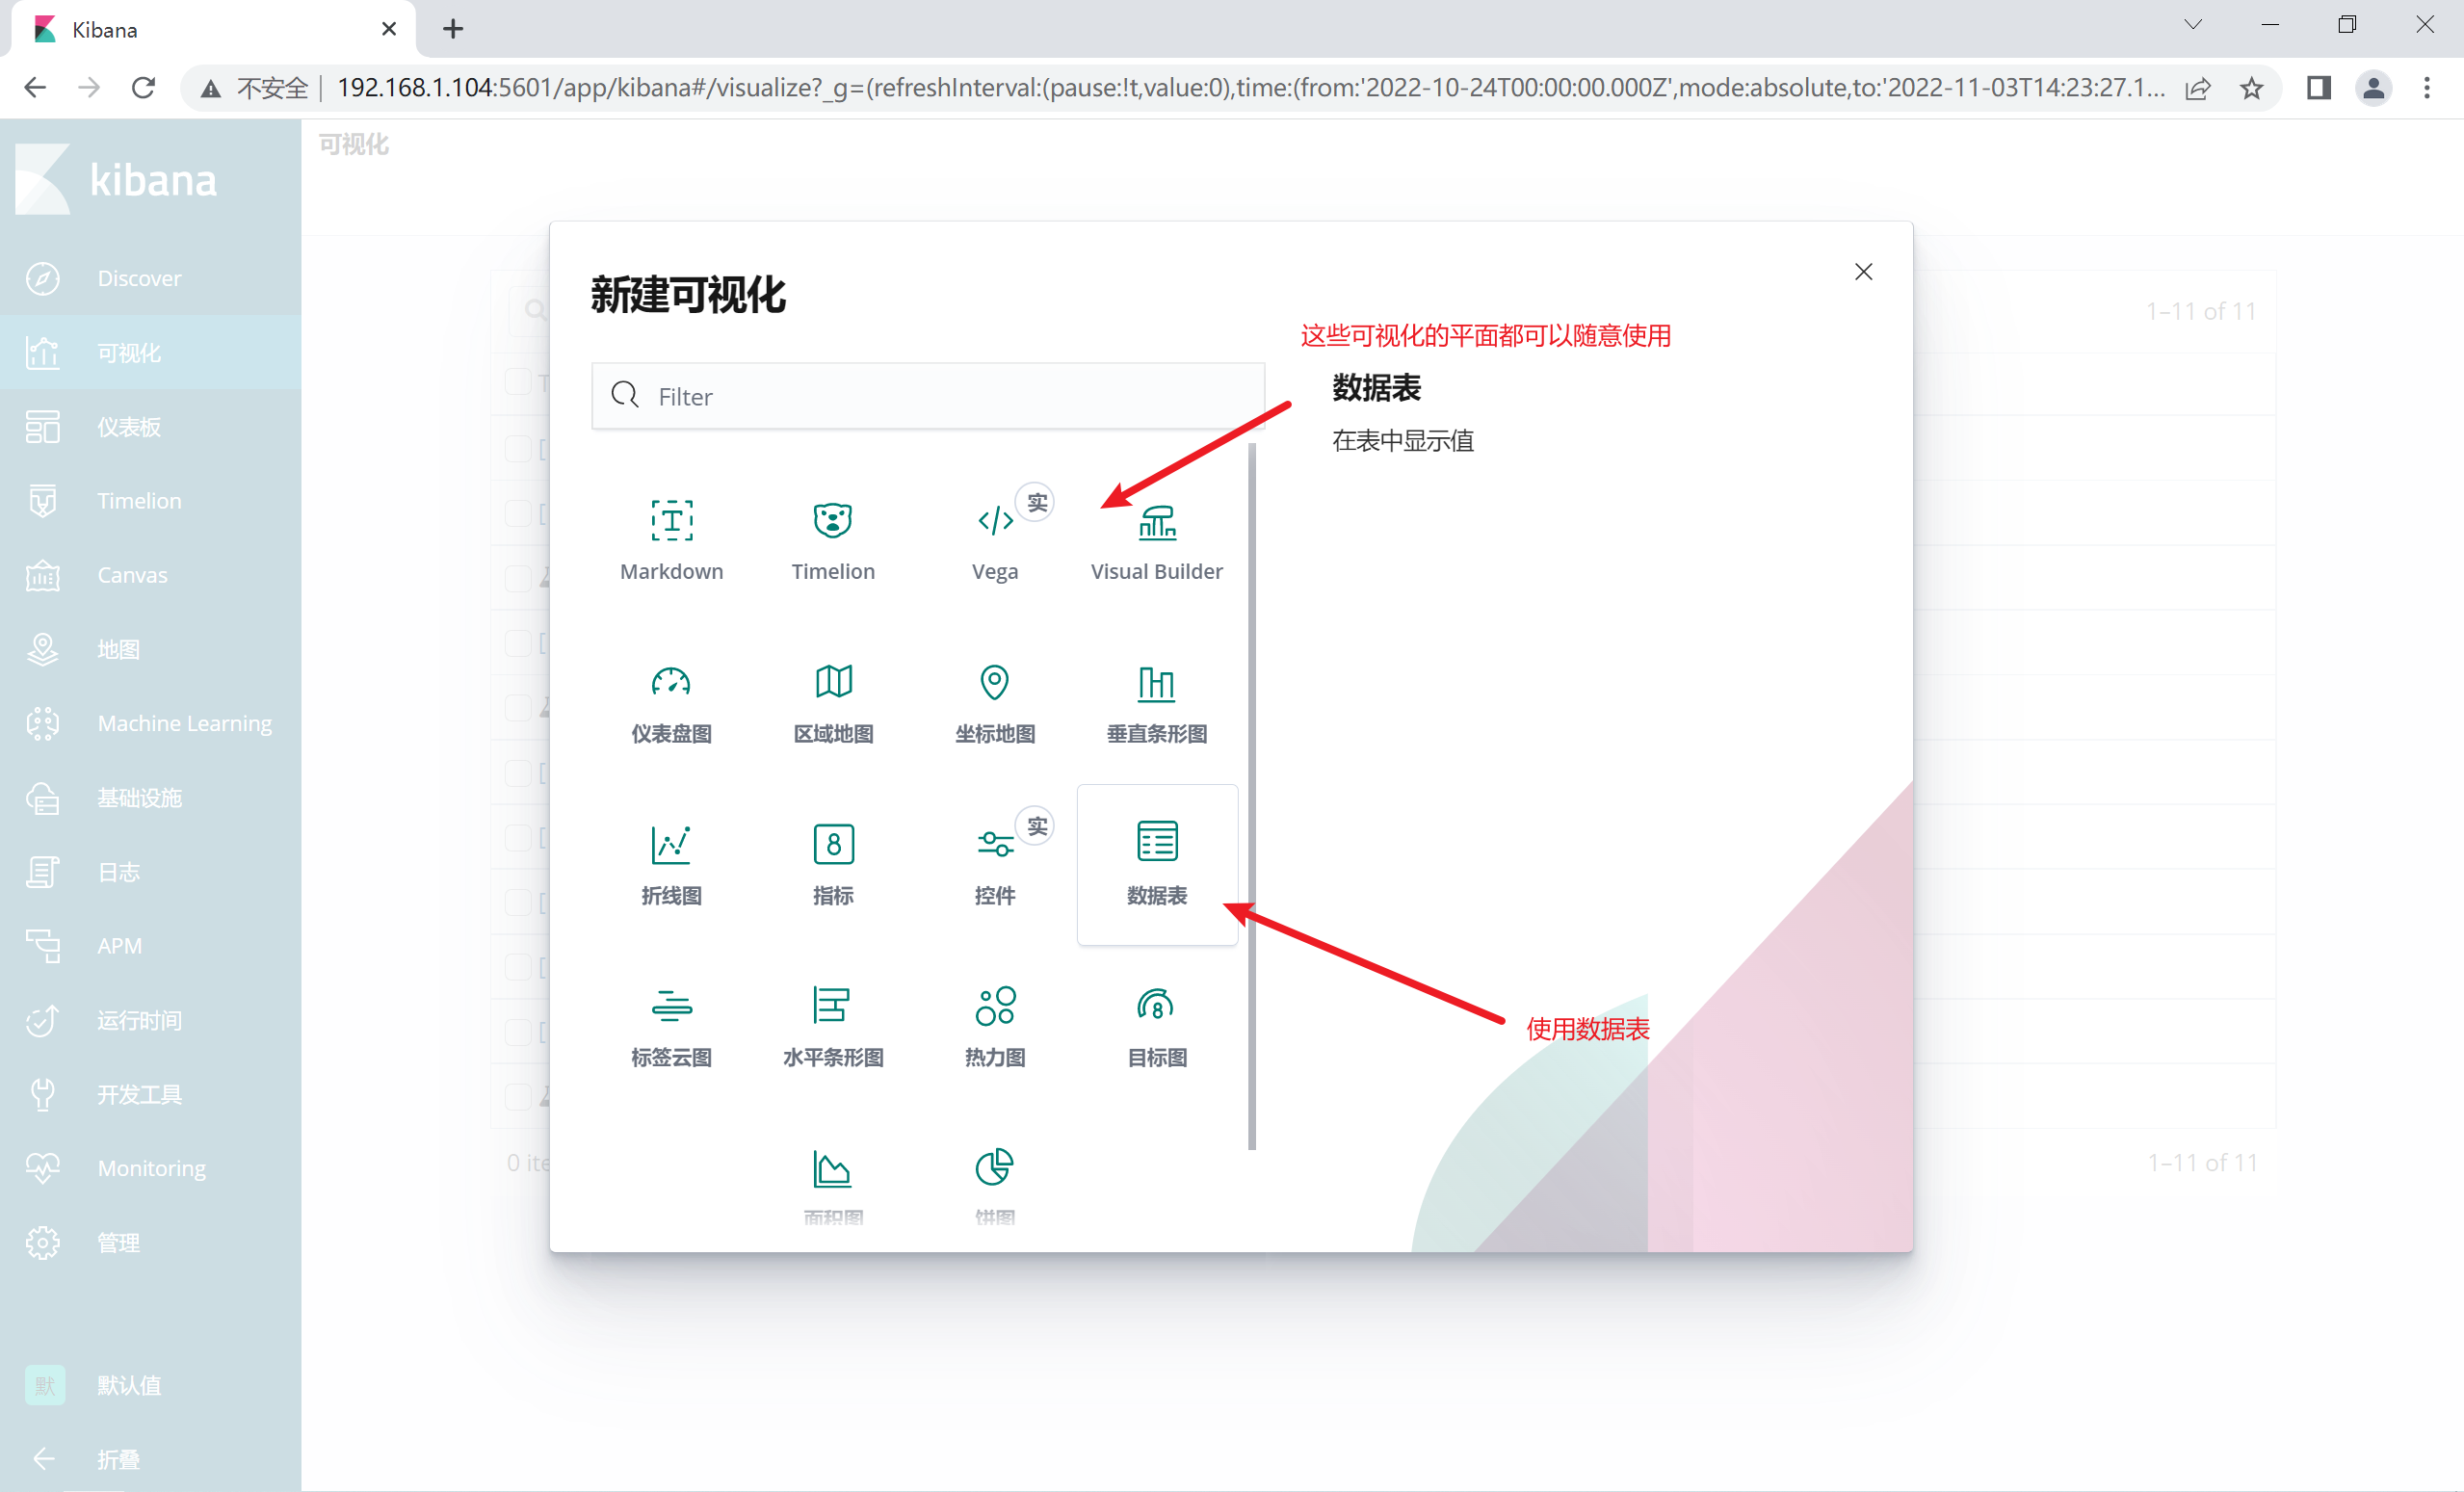The height and width of the screenshot is (1492, 2464).
Task: Toggle the browser side panel icon
Action: (x=2319, y=88)
